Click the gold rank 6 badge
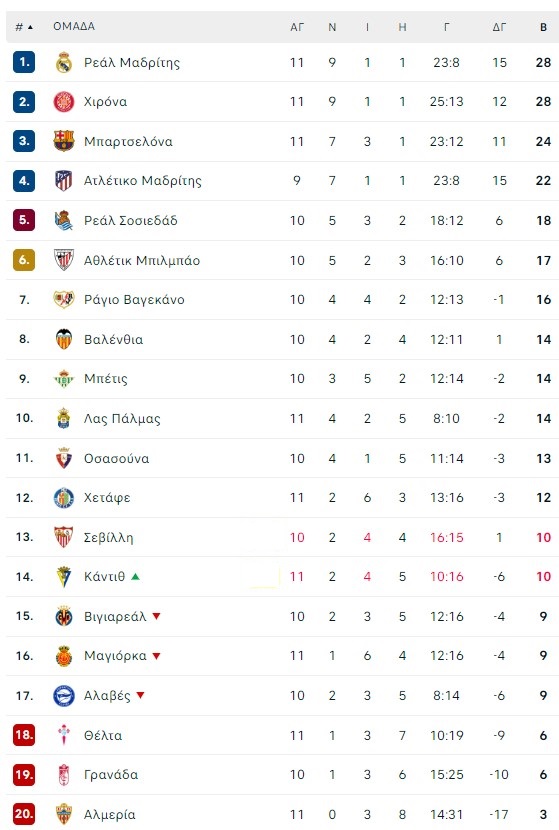Image resolution: width=559 pixels, height=830 pixels. click(24, 260)
